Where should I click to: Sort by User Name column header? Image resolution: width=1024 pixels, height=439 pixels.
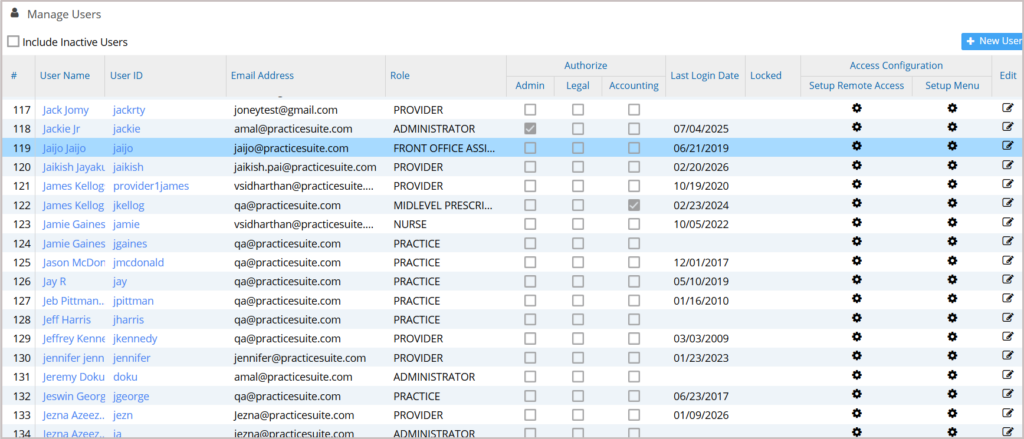(x=65, y=75)
